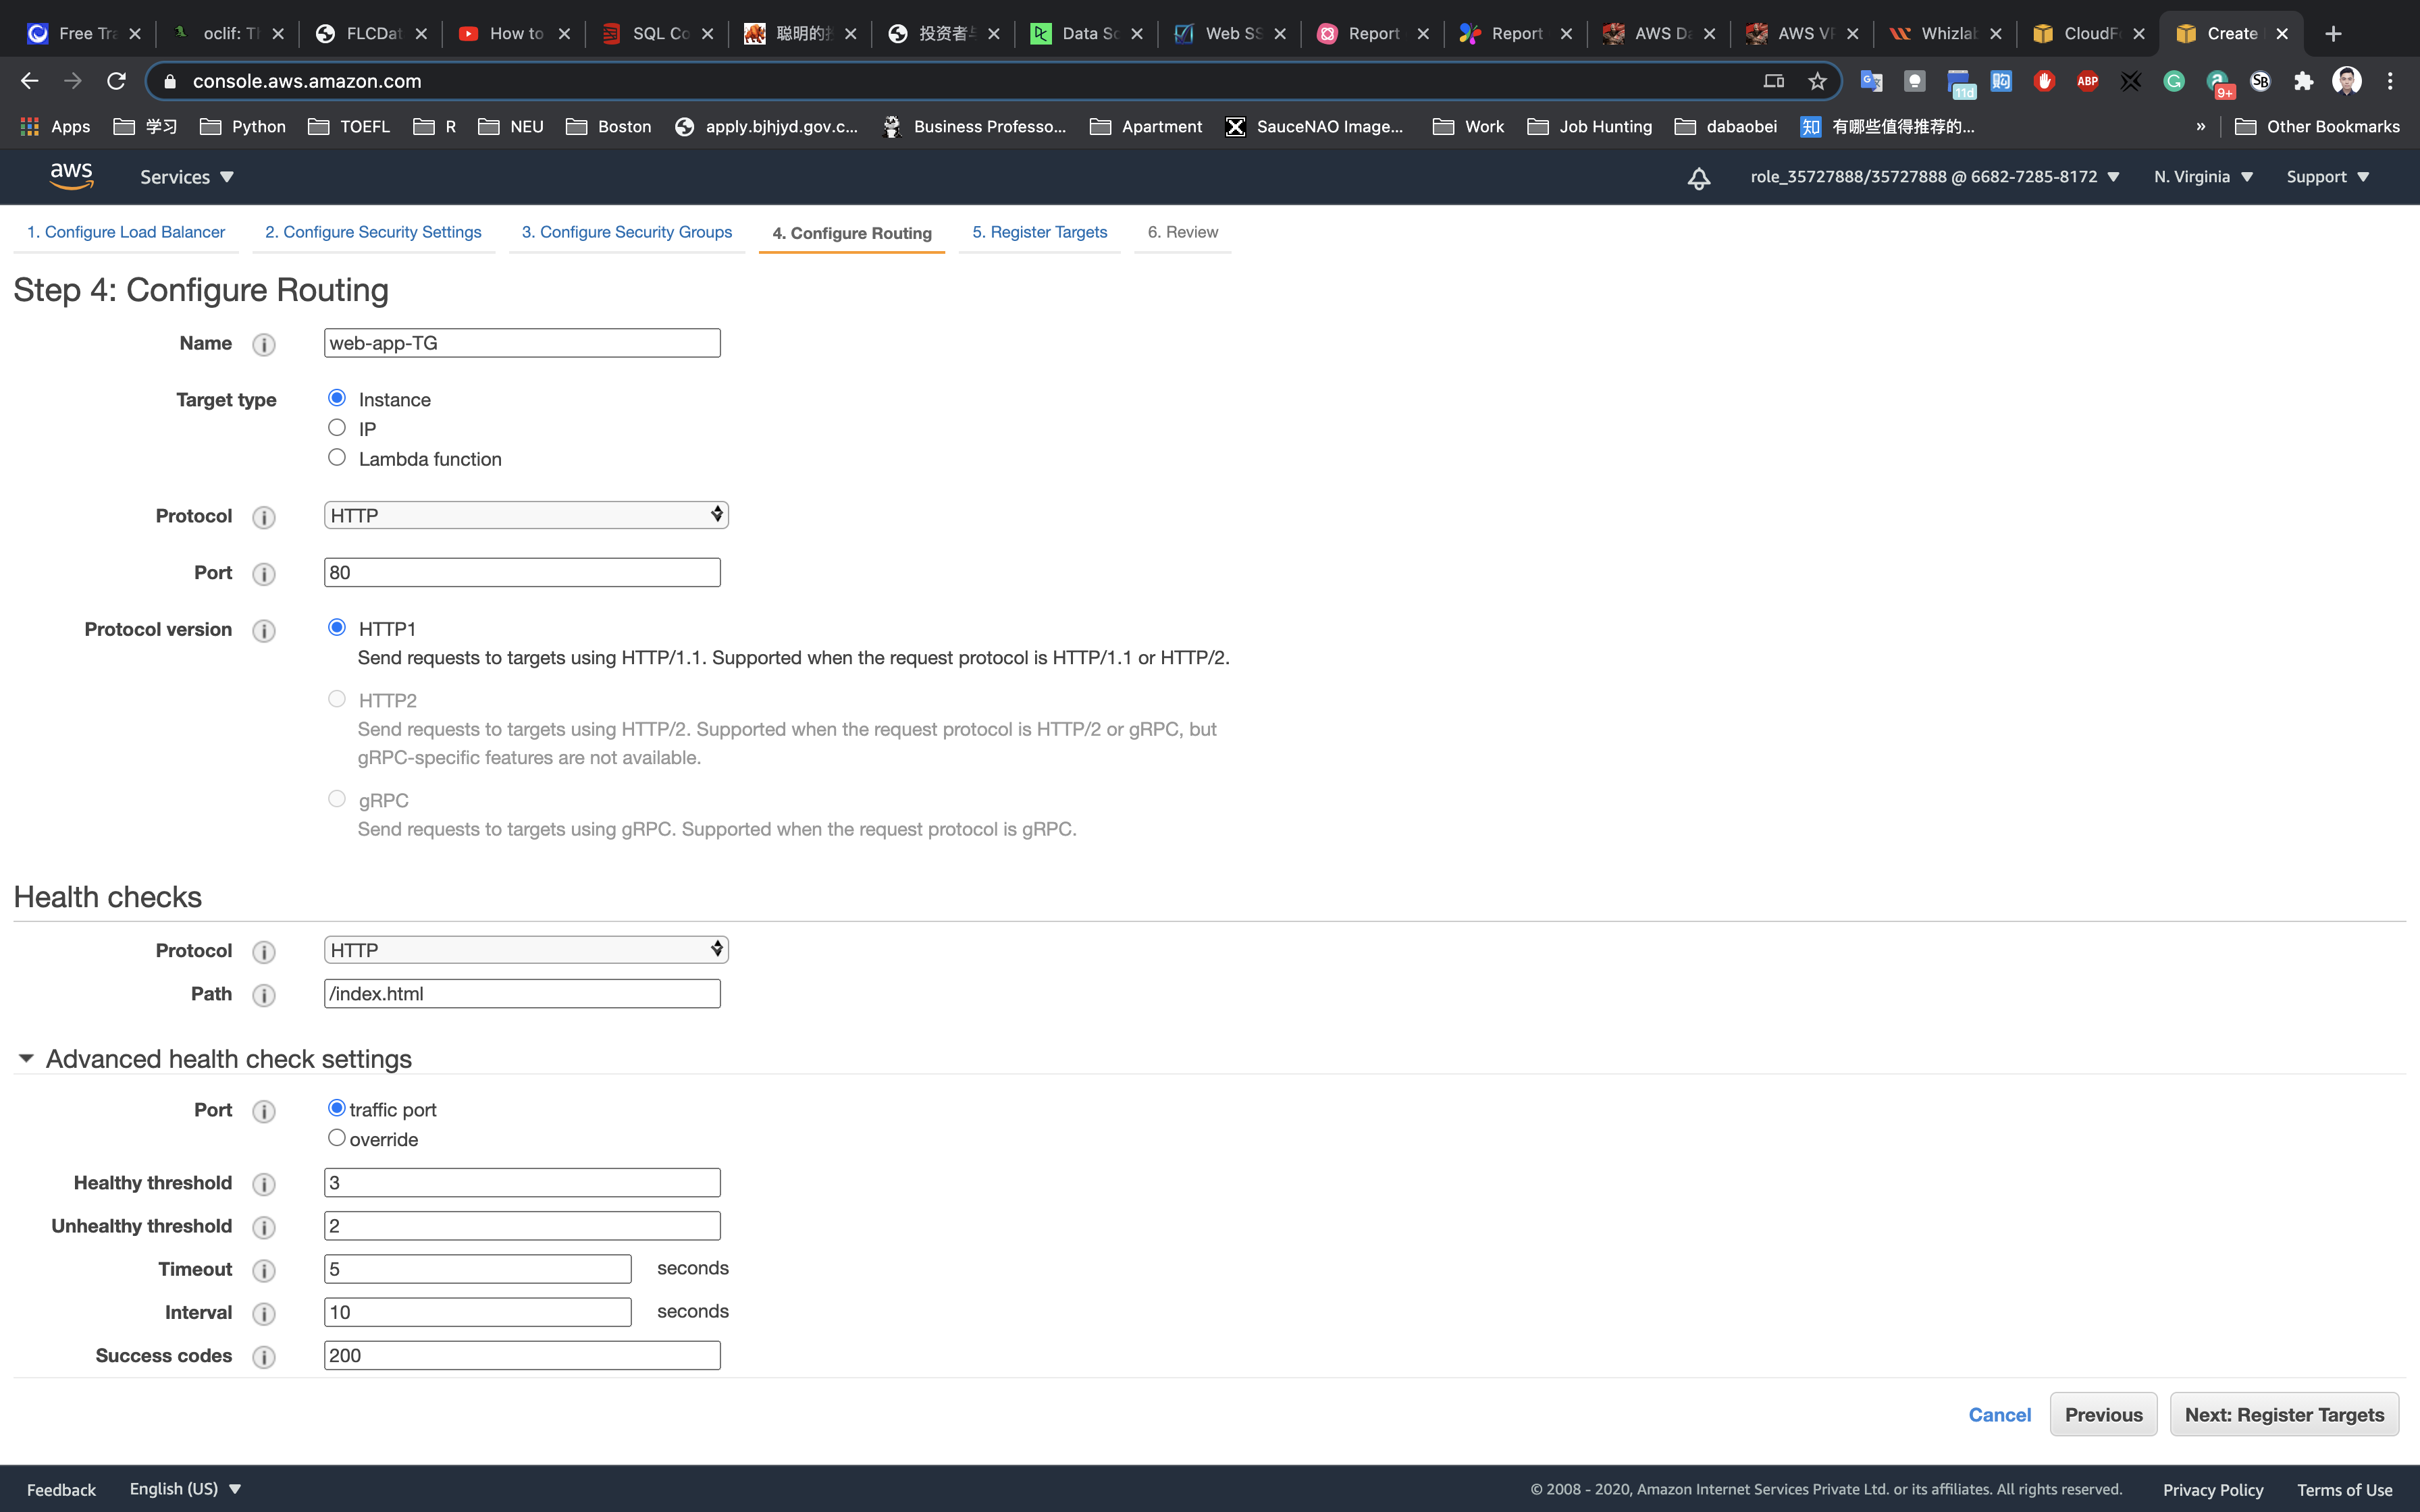This screenshot has height=1512, width=2420.
Task: Click the health check Path field
Action: (x=522, y=993)
